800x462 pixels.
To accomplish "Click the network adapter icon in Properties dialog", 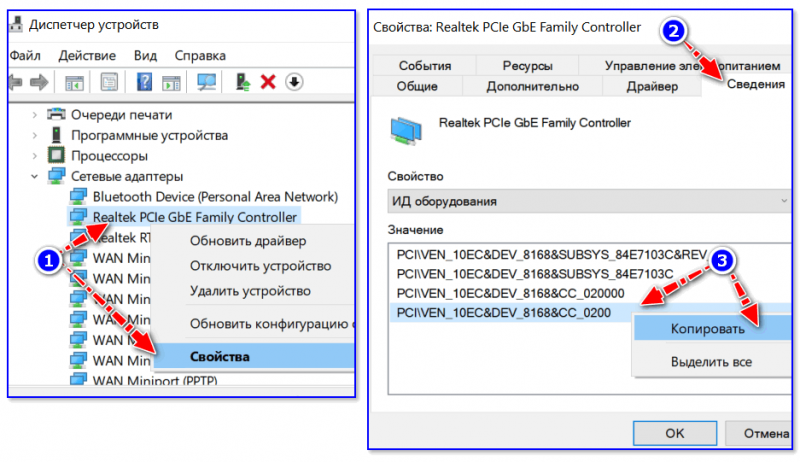I will coord(406,131).
